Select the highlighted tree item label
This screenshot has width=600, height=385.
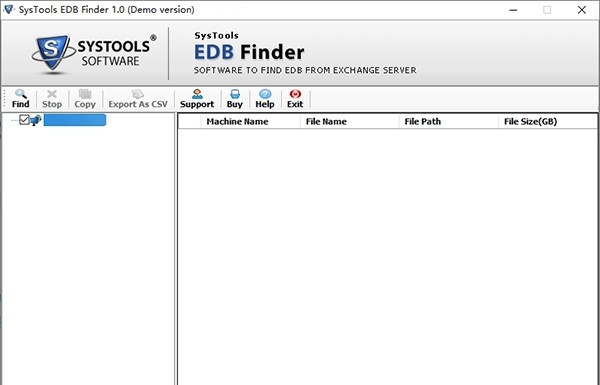point(75,120)
